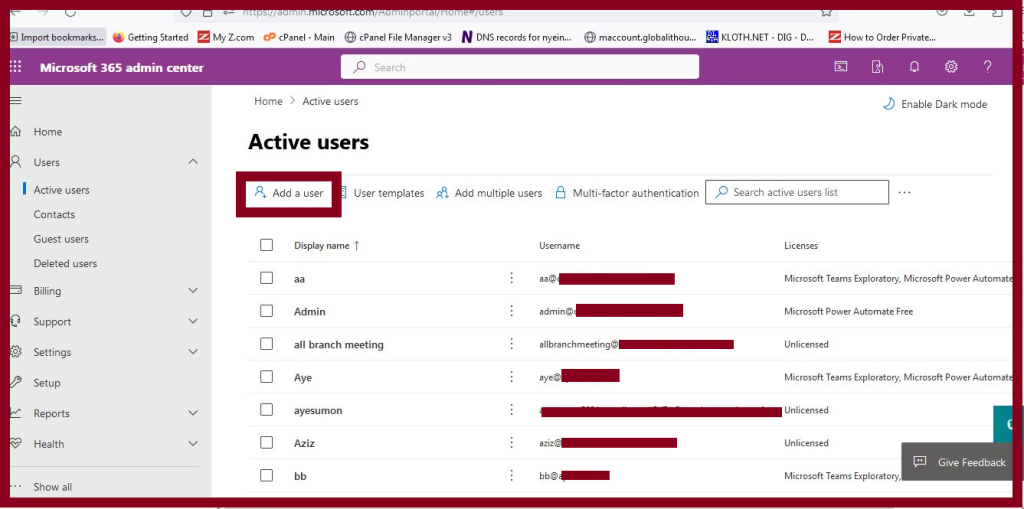Click Multi-factor authentication lock icon

pyautogui.click(x=560, y=193)
